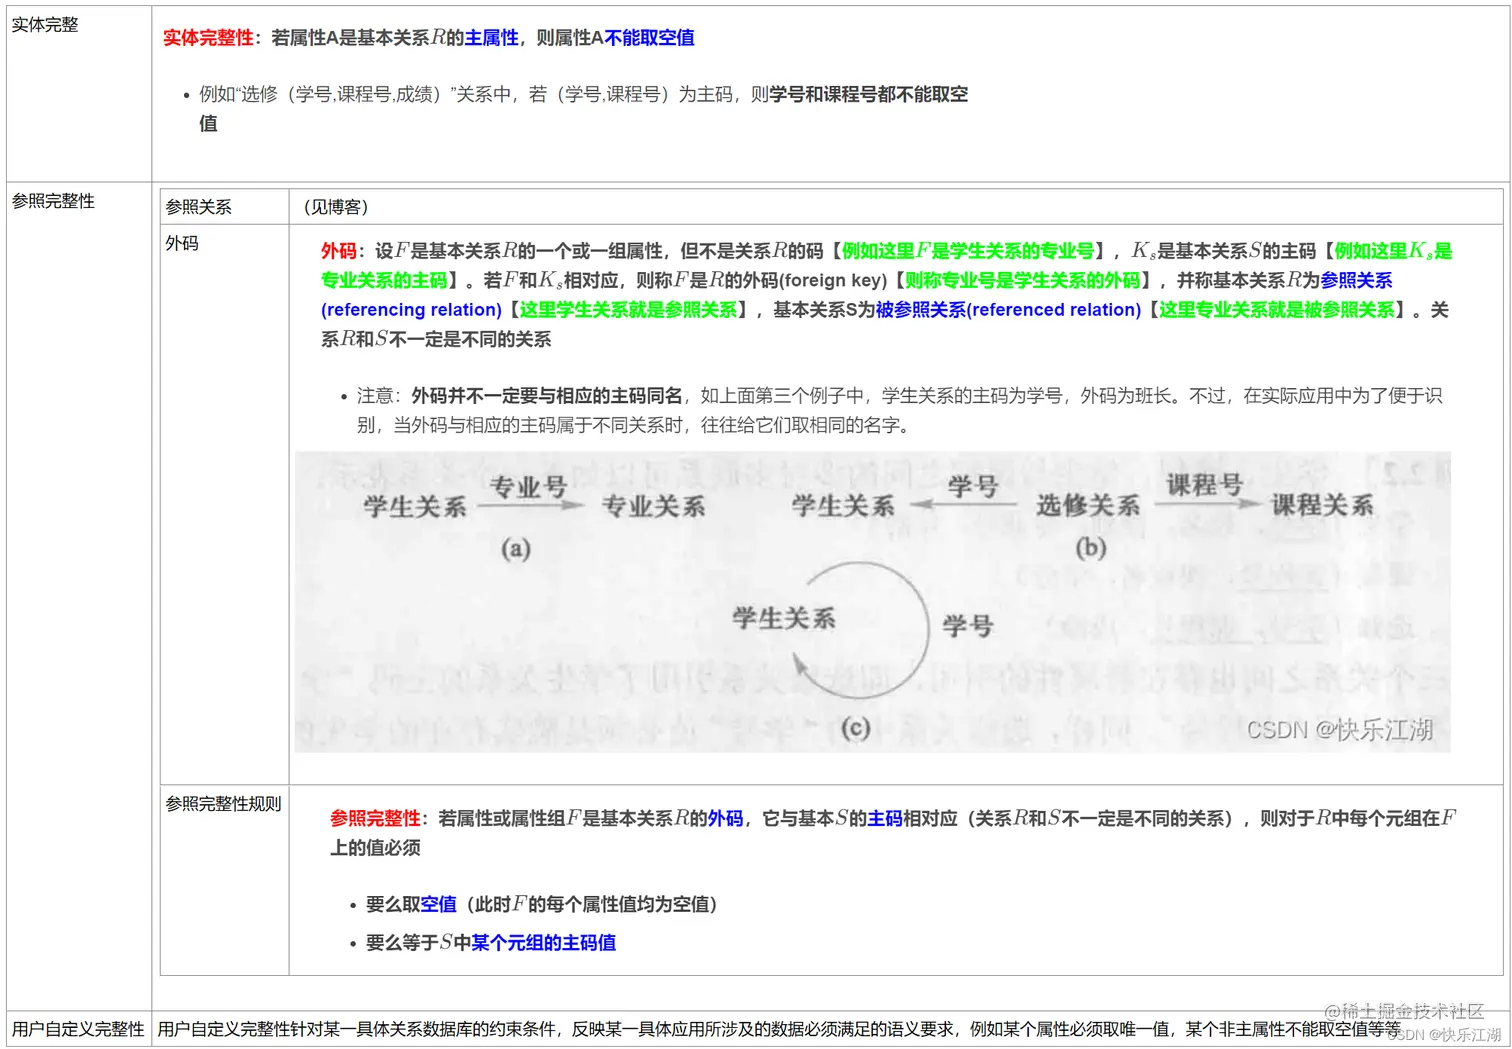Click the (见博客) reference text
This screenshot has width=1512, height=1049.
(334, 206)
